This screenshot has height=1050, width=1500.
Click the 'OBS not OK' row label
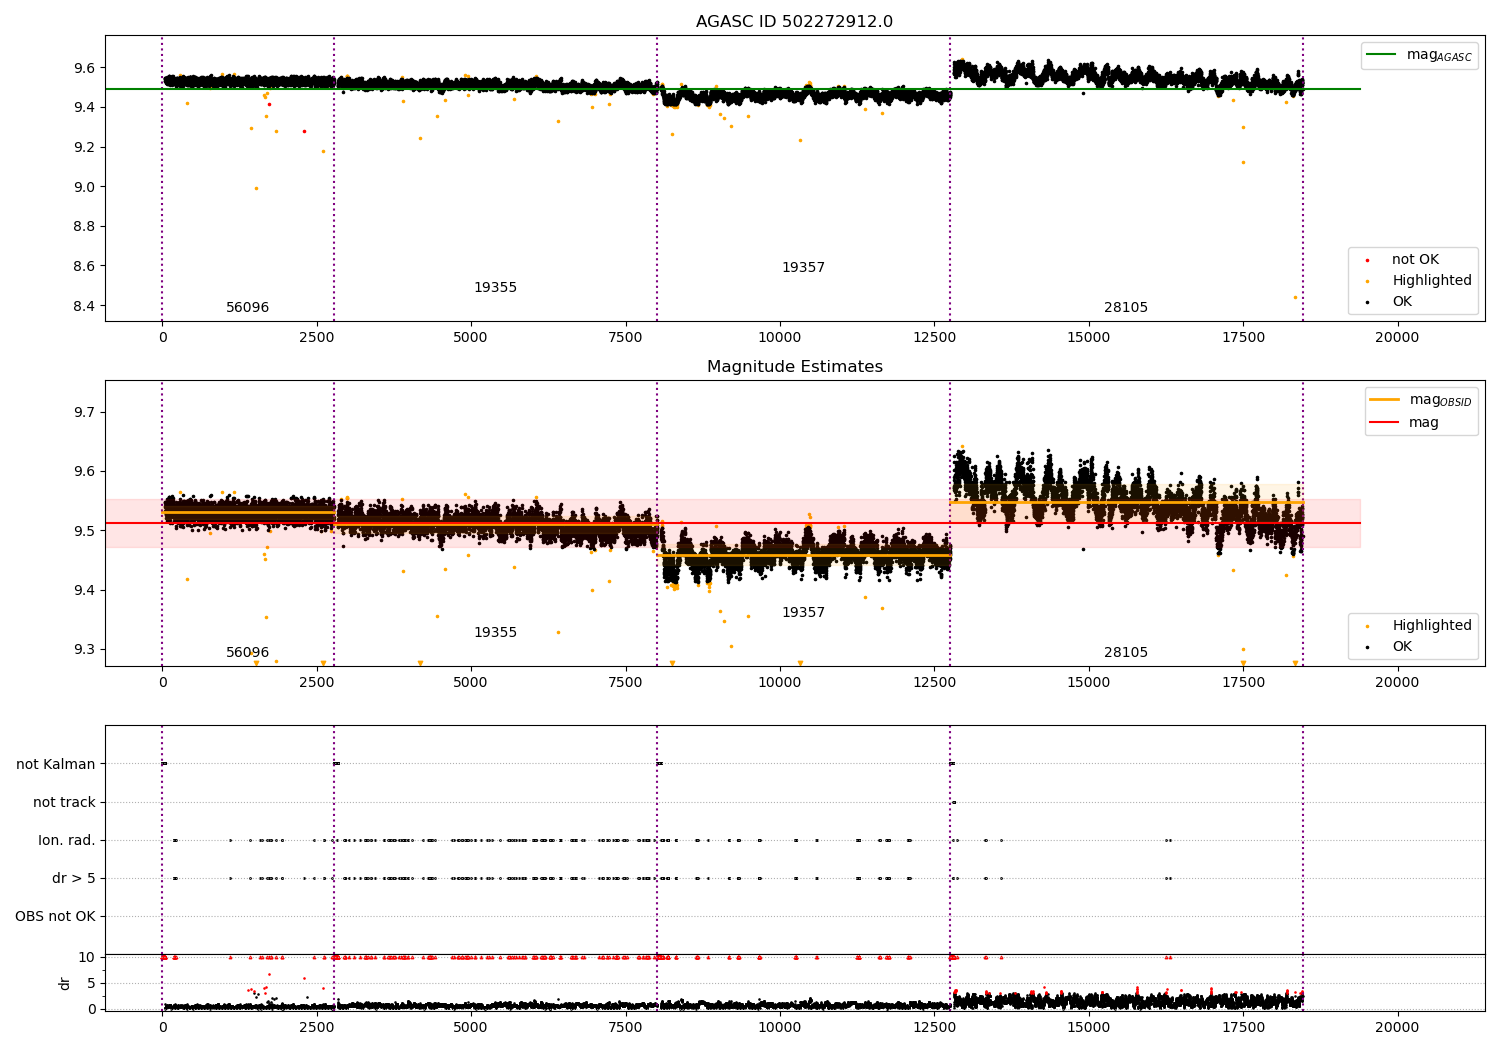point(55,917)
